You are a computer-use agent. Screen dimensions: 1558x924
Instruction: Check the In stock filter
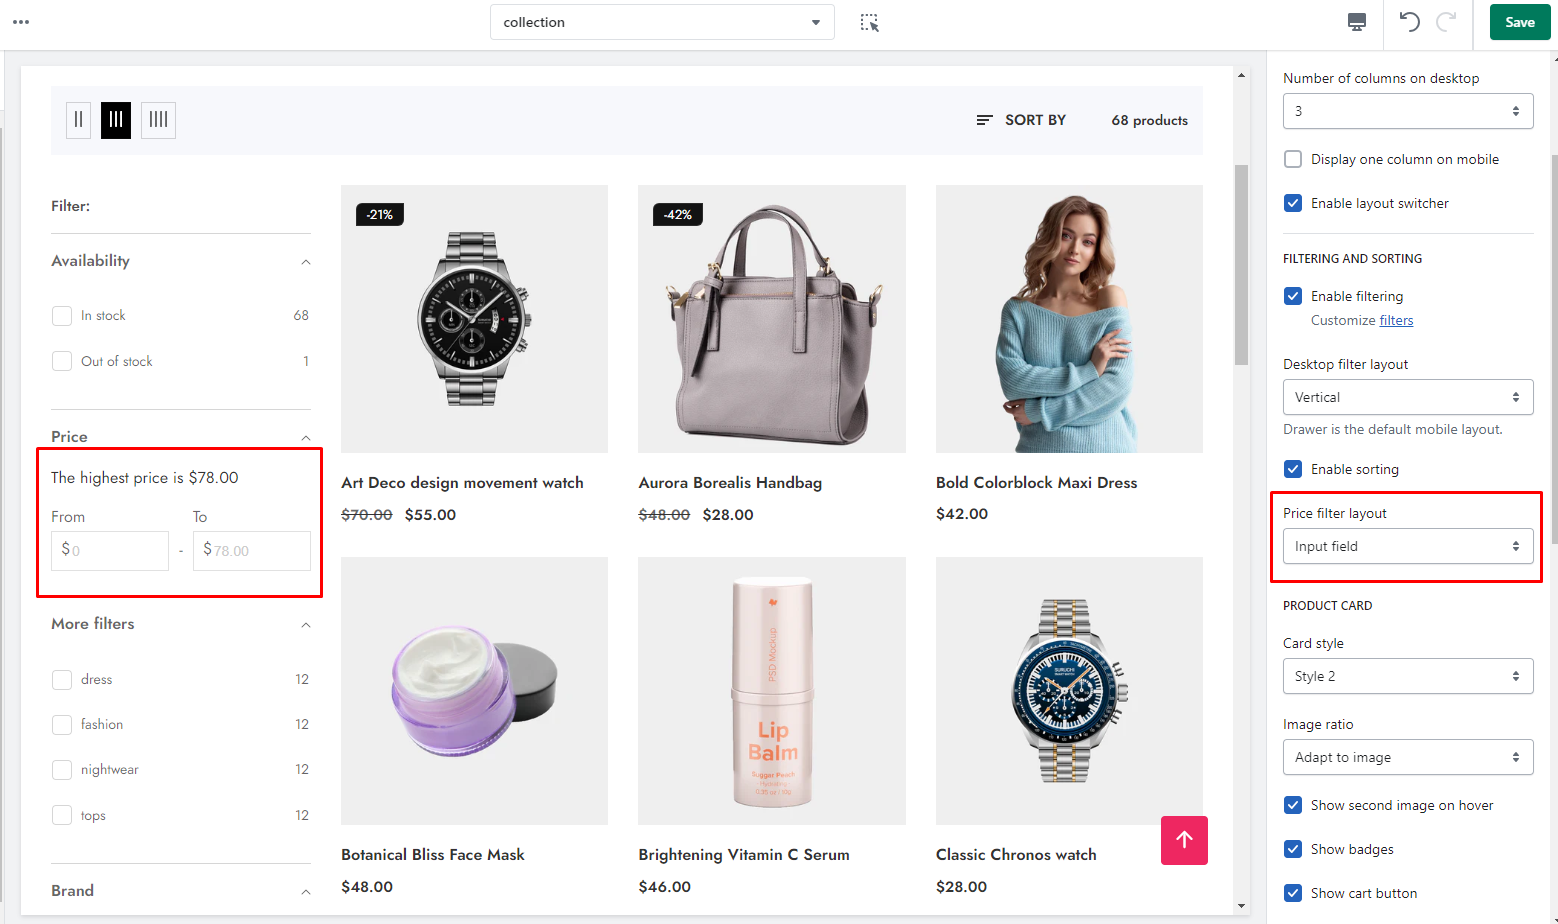click(x=62, y=316)
